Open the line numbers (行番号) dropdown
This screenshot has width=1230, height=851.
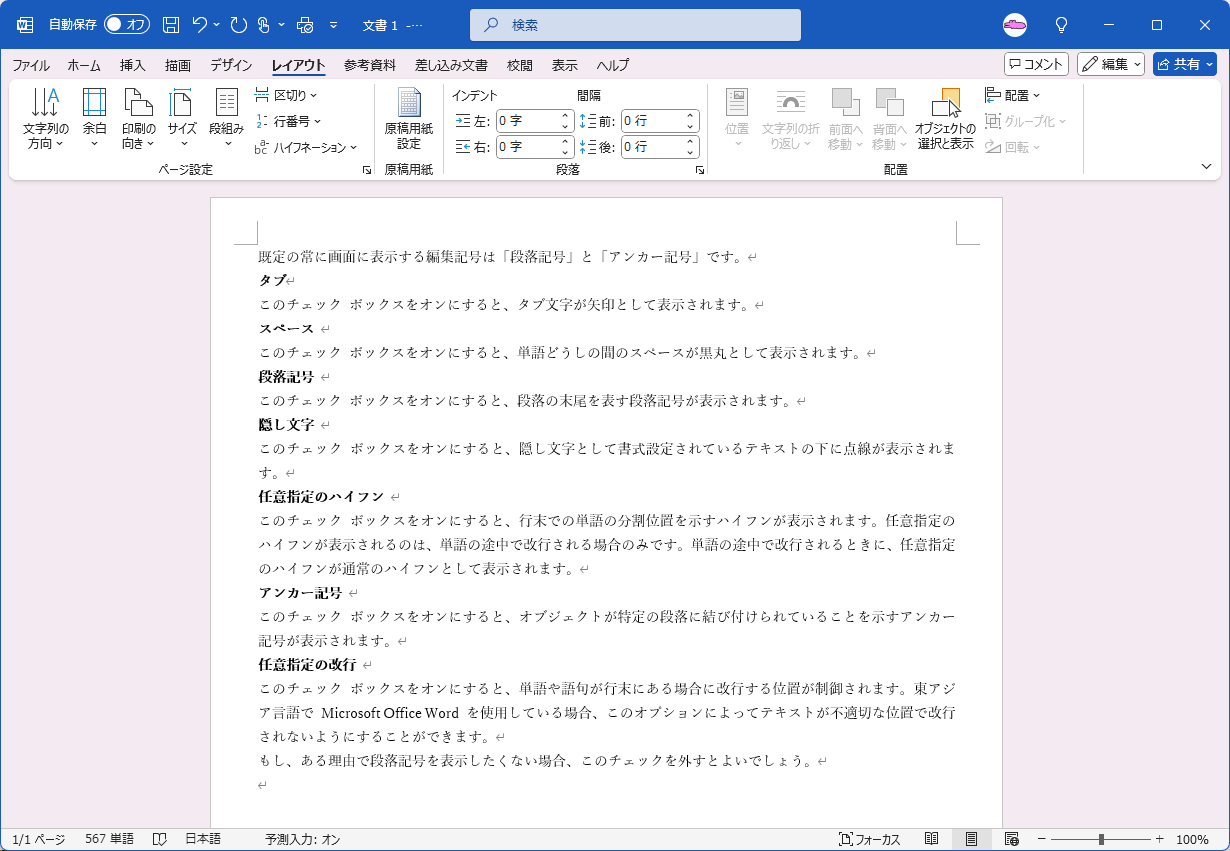click(288, 121)
